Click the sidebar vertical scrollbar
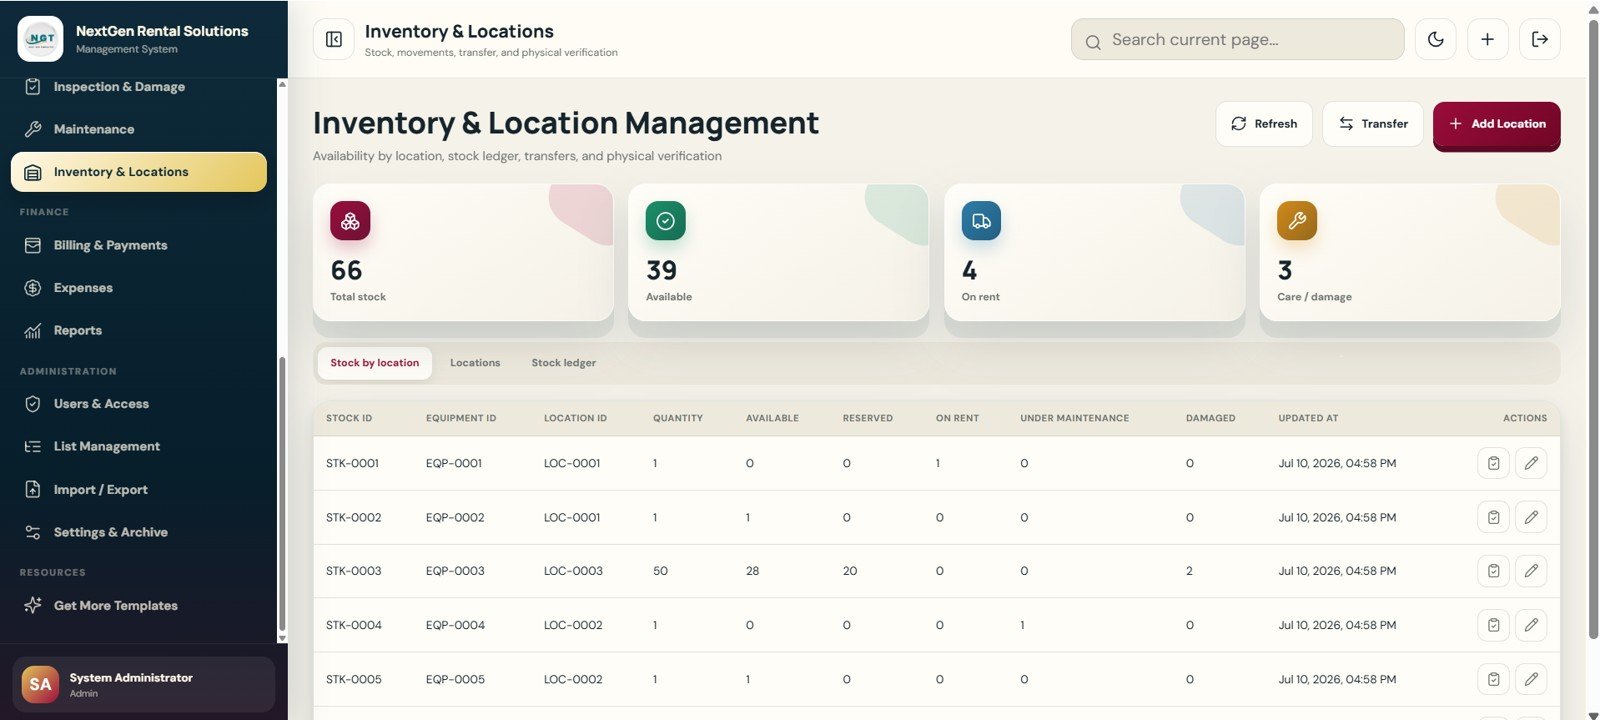 [282, 493]
